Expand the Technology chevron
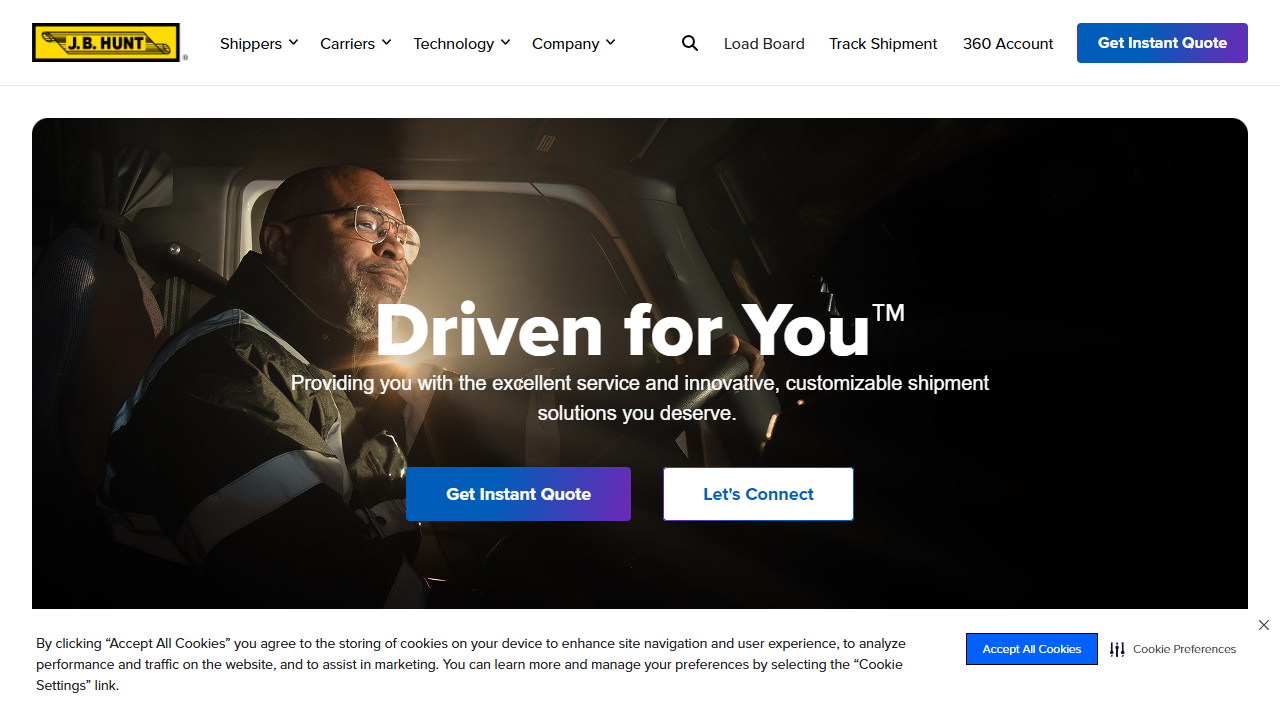Image resolution: width=1280 pixels, height=720 pixels. pos(505,42)
